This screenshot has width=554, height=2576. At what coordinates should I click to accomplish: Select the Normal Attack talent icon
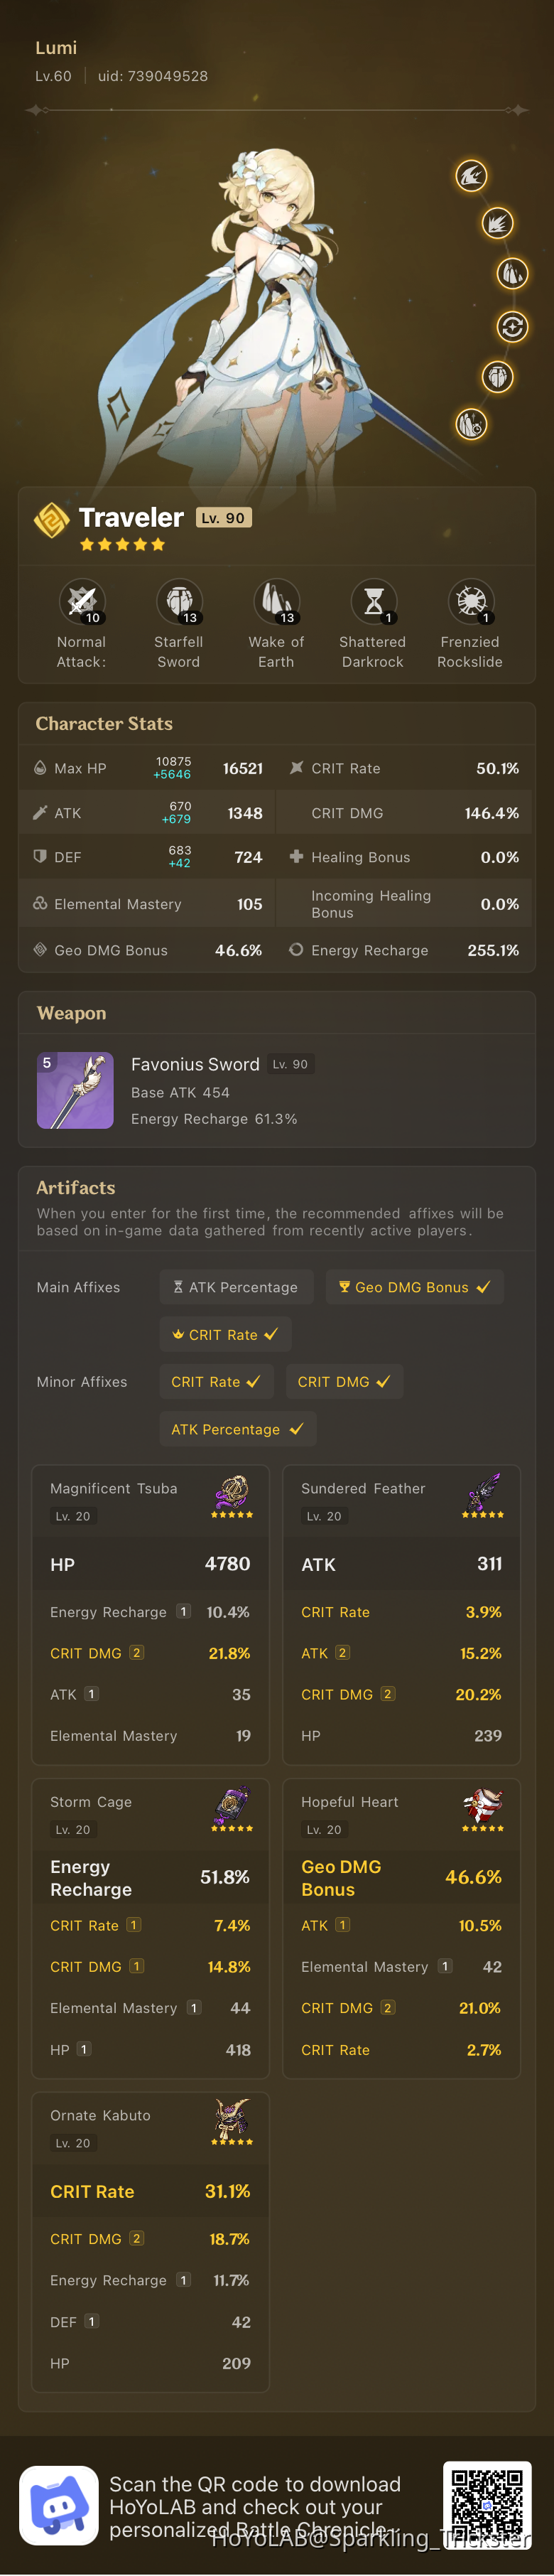(82, 601)
